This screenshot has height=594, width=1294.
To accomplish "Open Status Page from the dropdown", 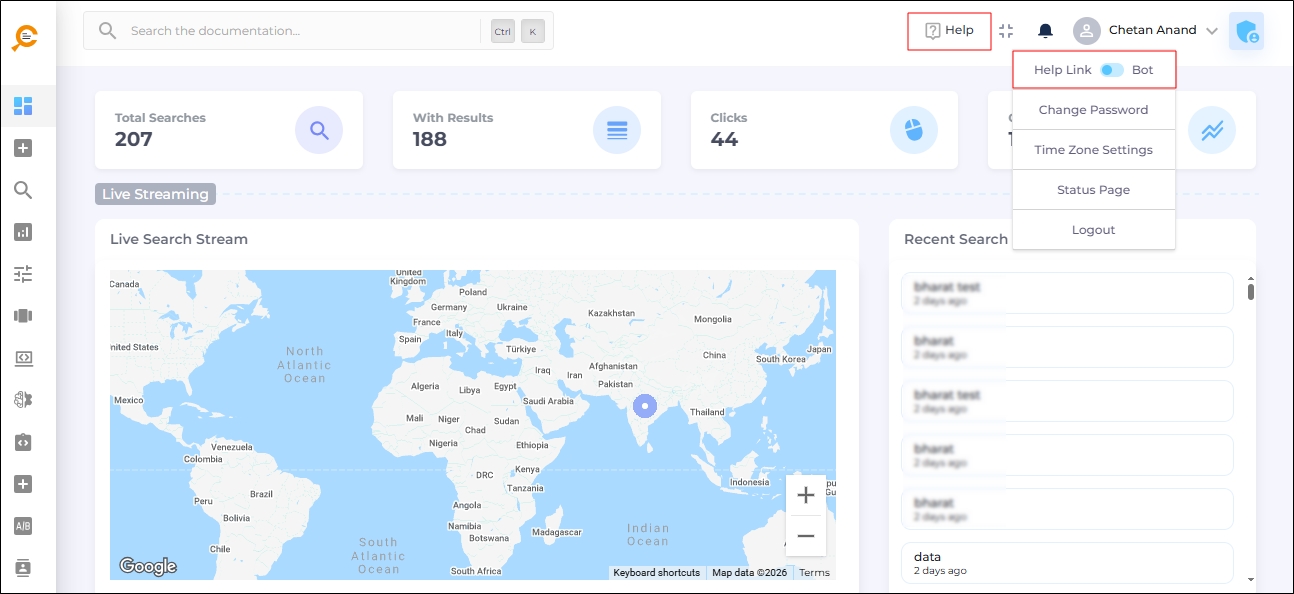I will [x=1093, y=190].
